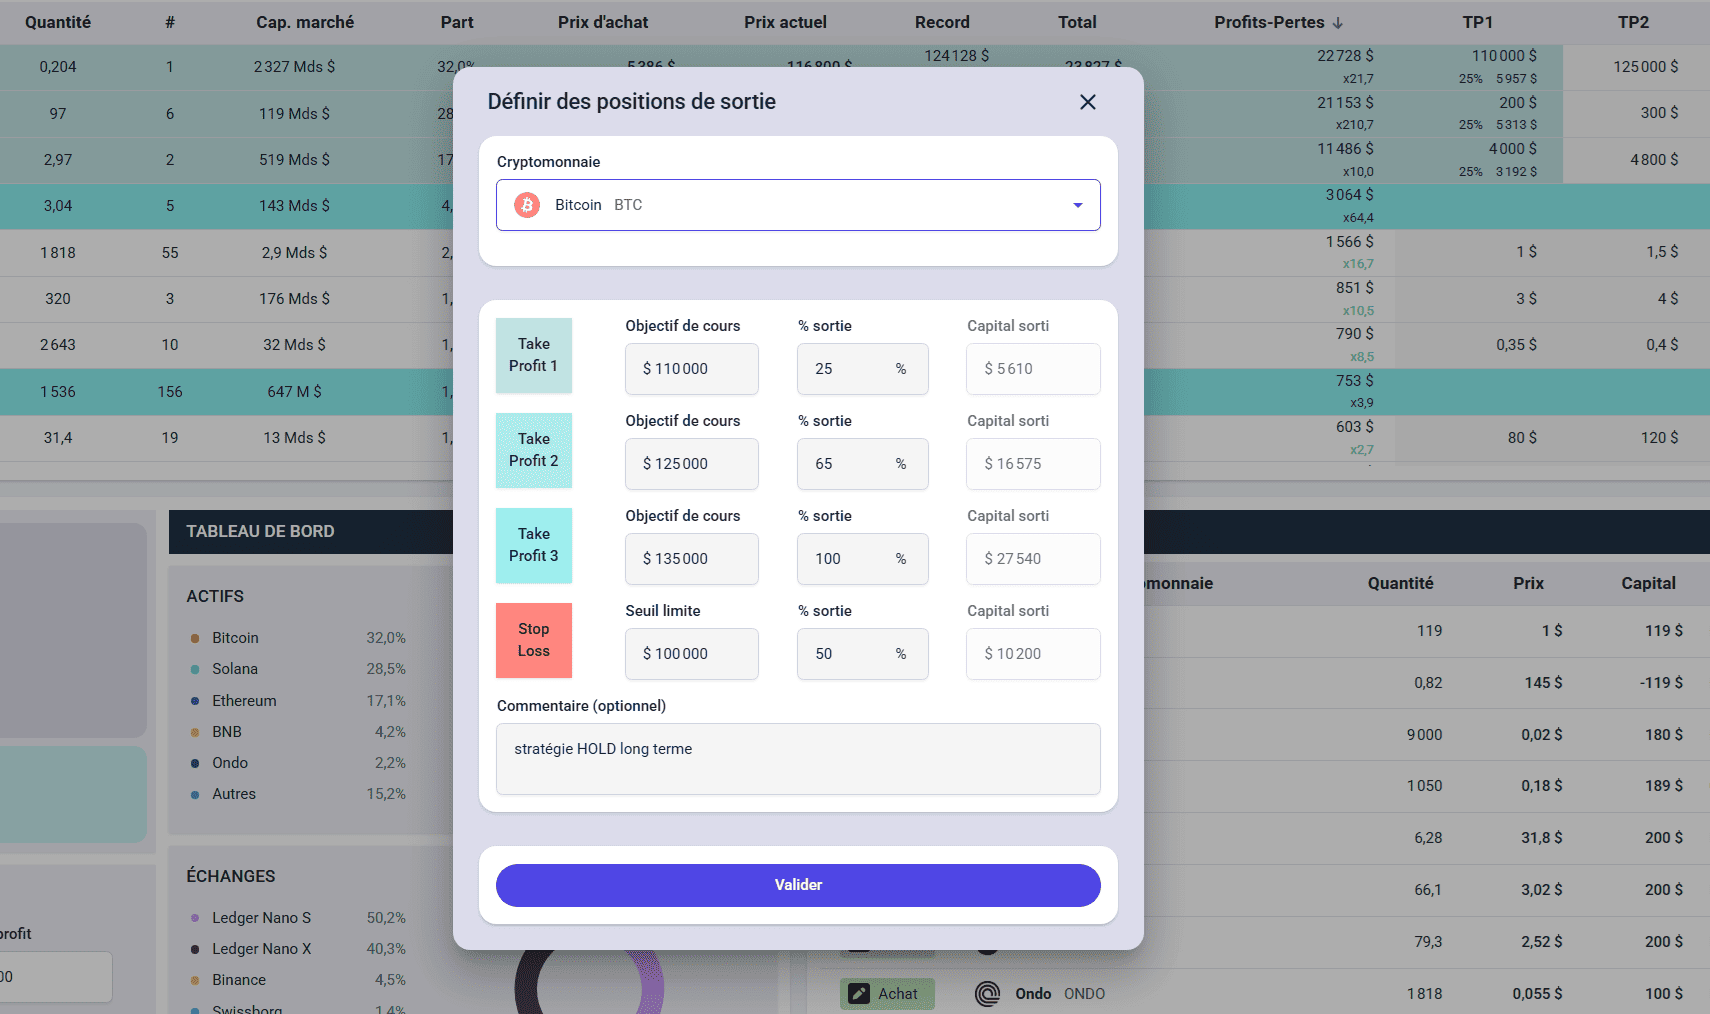Click the Stop Loss limit threshold field

(691, 654)
